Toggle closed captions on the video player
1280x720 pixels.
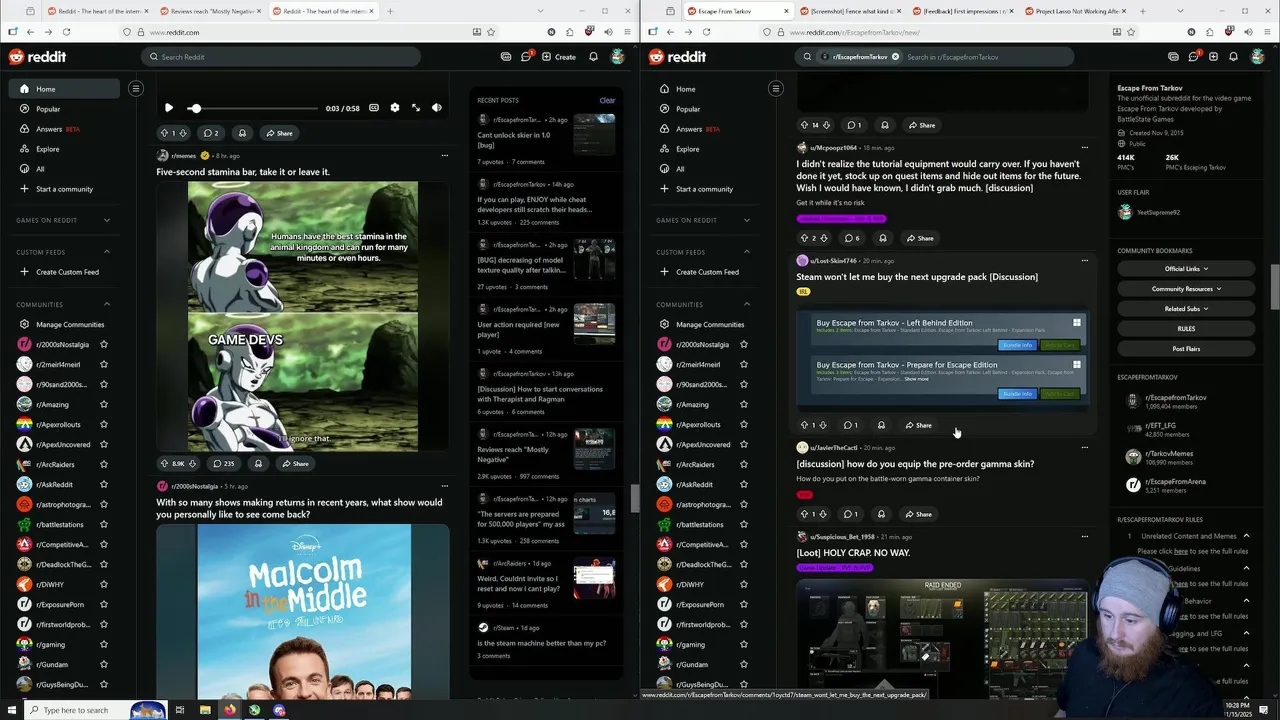374,108
